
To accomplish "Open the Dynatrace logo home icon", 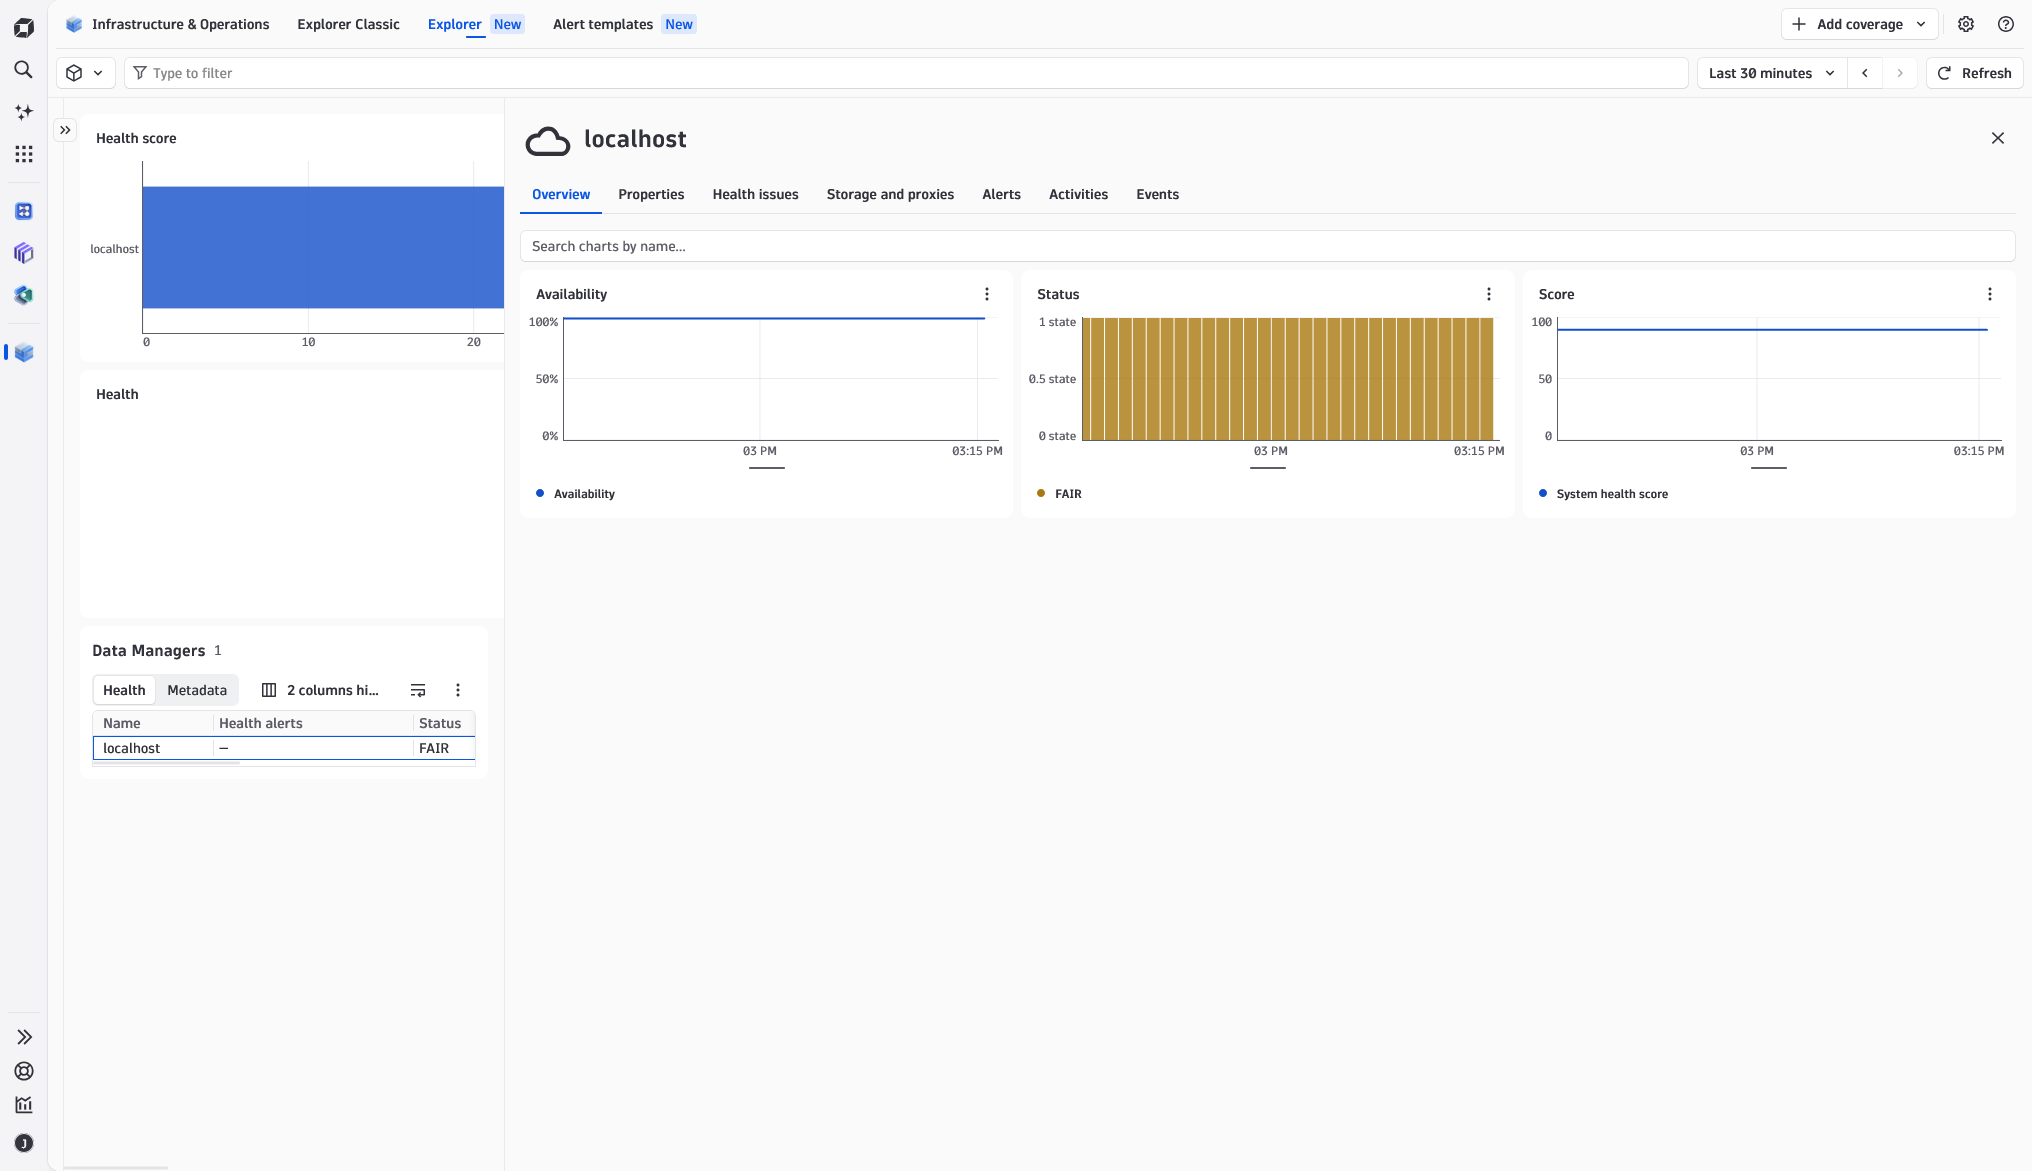I will [24, 28].
